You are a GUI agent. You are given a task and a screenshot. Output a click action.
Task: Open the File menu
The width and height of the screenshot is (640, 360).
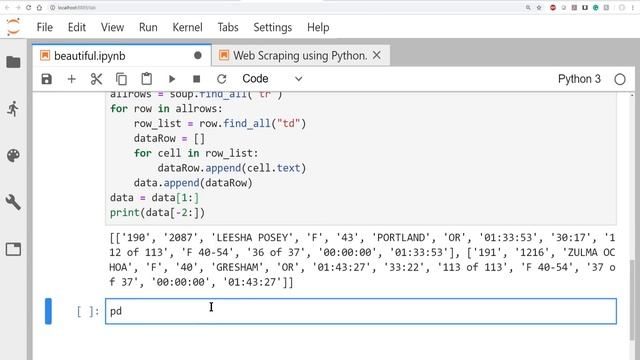tap(44, 27)
